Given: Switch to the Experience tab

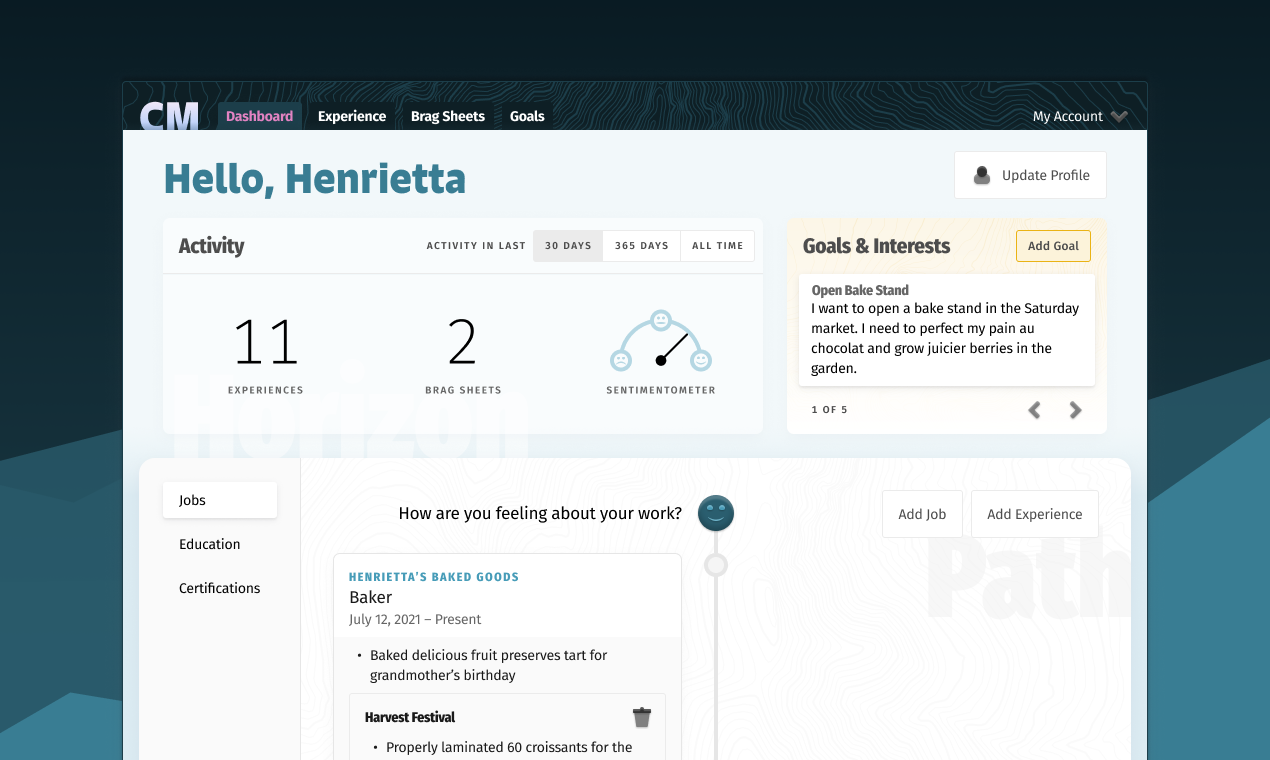Looking at the screenshot, I should 352,116.
